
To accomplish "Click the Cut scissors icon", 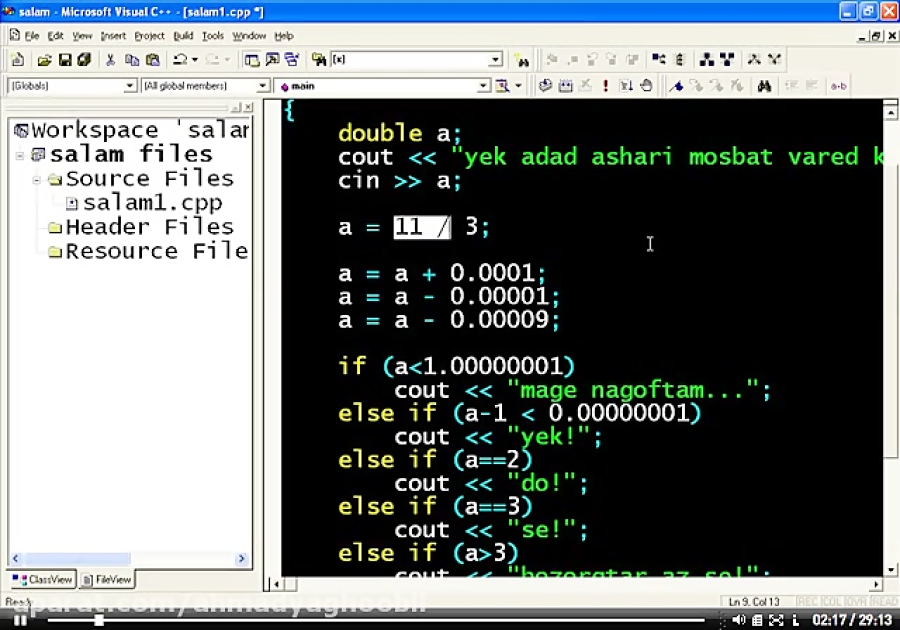I will point(110,60).
